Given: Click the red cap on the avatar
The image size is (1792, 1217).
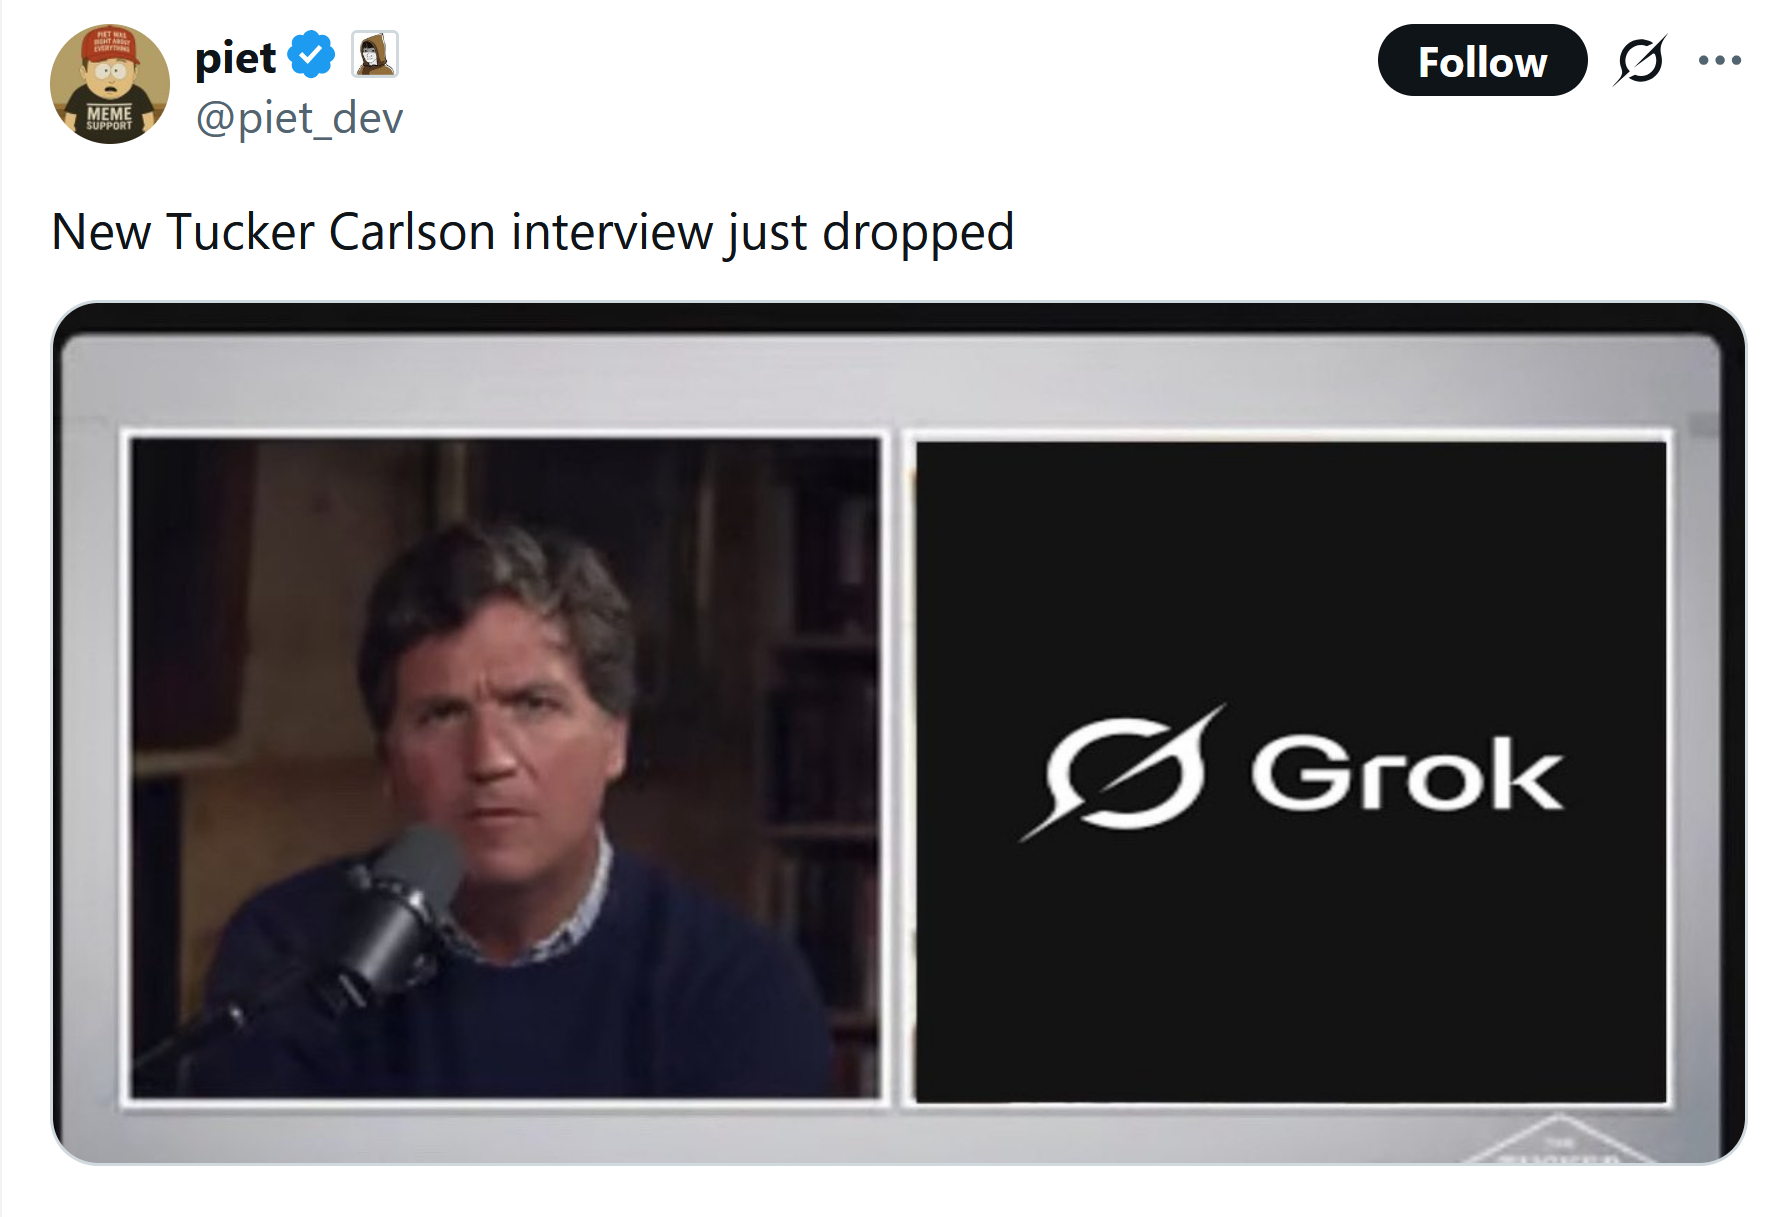Looking at the screenshot, I should [x=110, y=45].
